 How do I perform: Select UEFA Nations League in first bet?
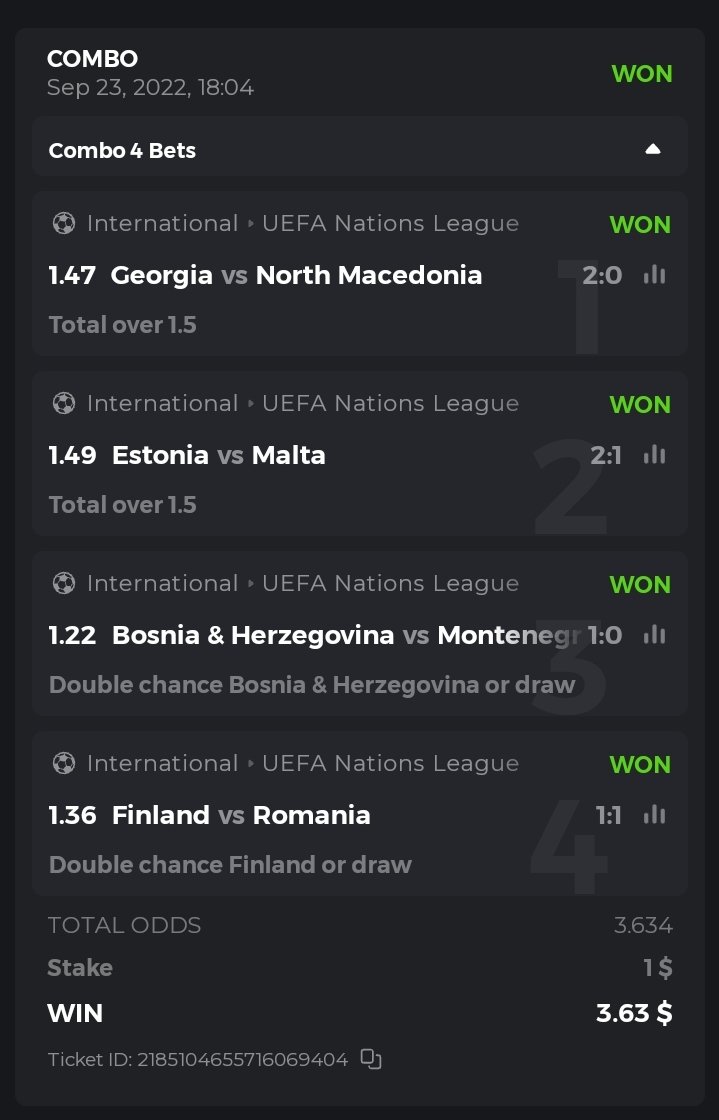[390, 223]
